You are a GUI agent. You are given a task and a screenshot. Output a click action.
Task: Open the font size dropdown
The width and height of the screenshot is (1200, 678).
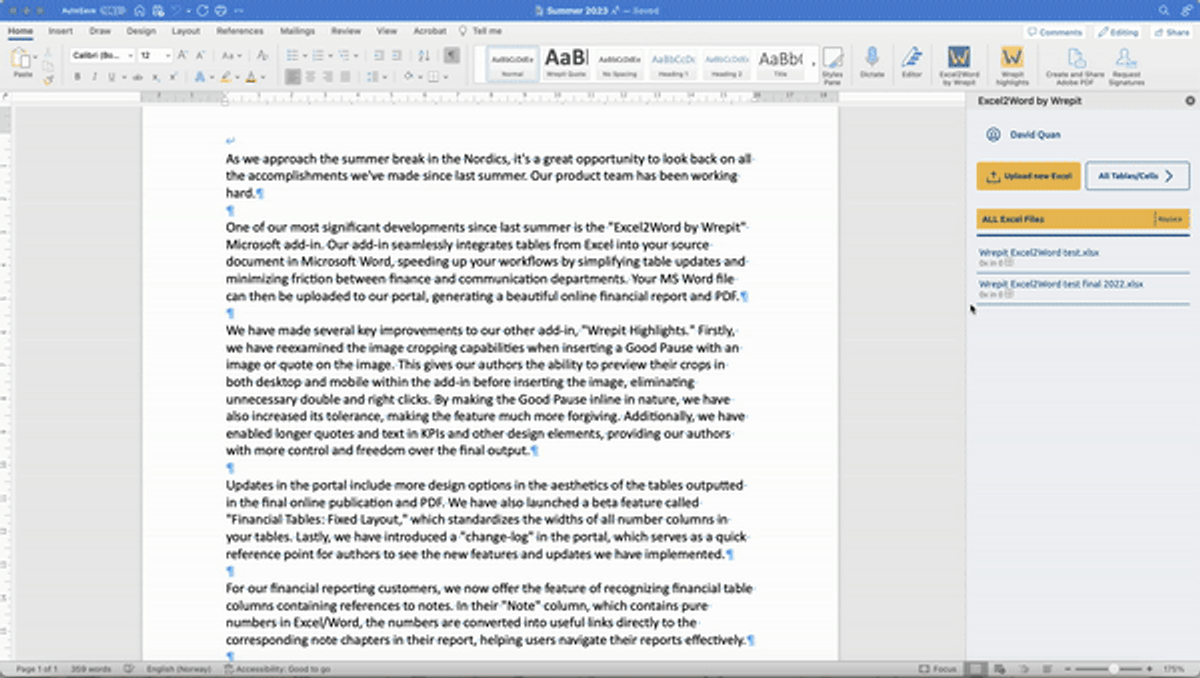166,55
